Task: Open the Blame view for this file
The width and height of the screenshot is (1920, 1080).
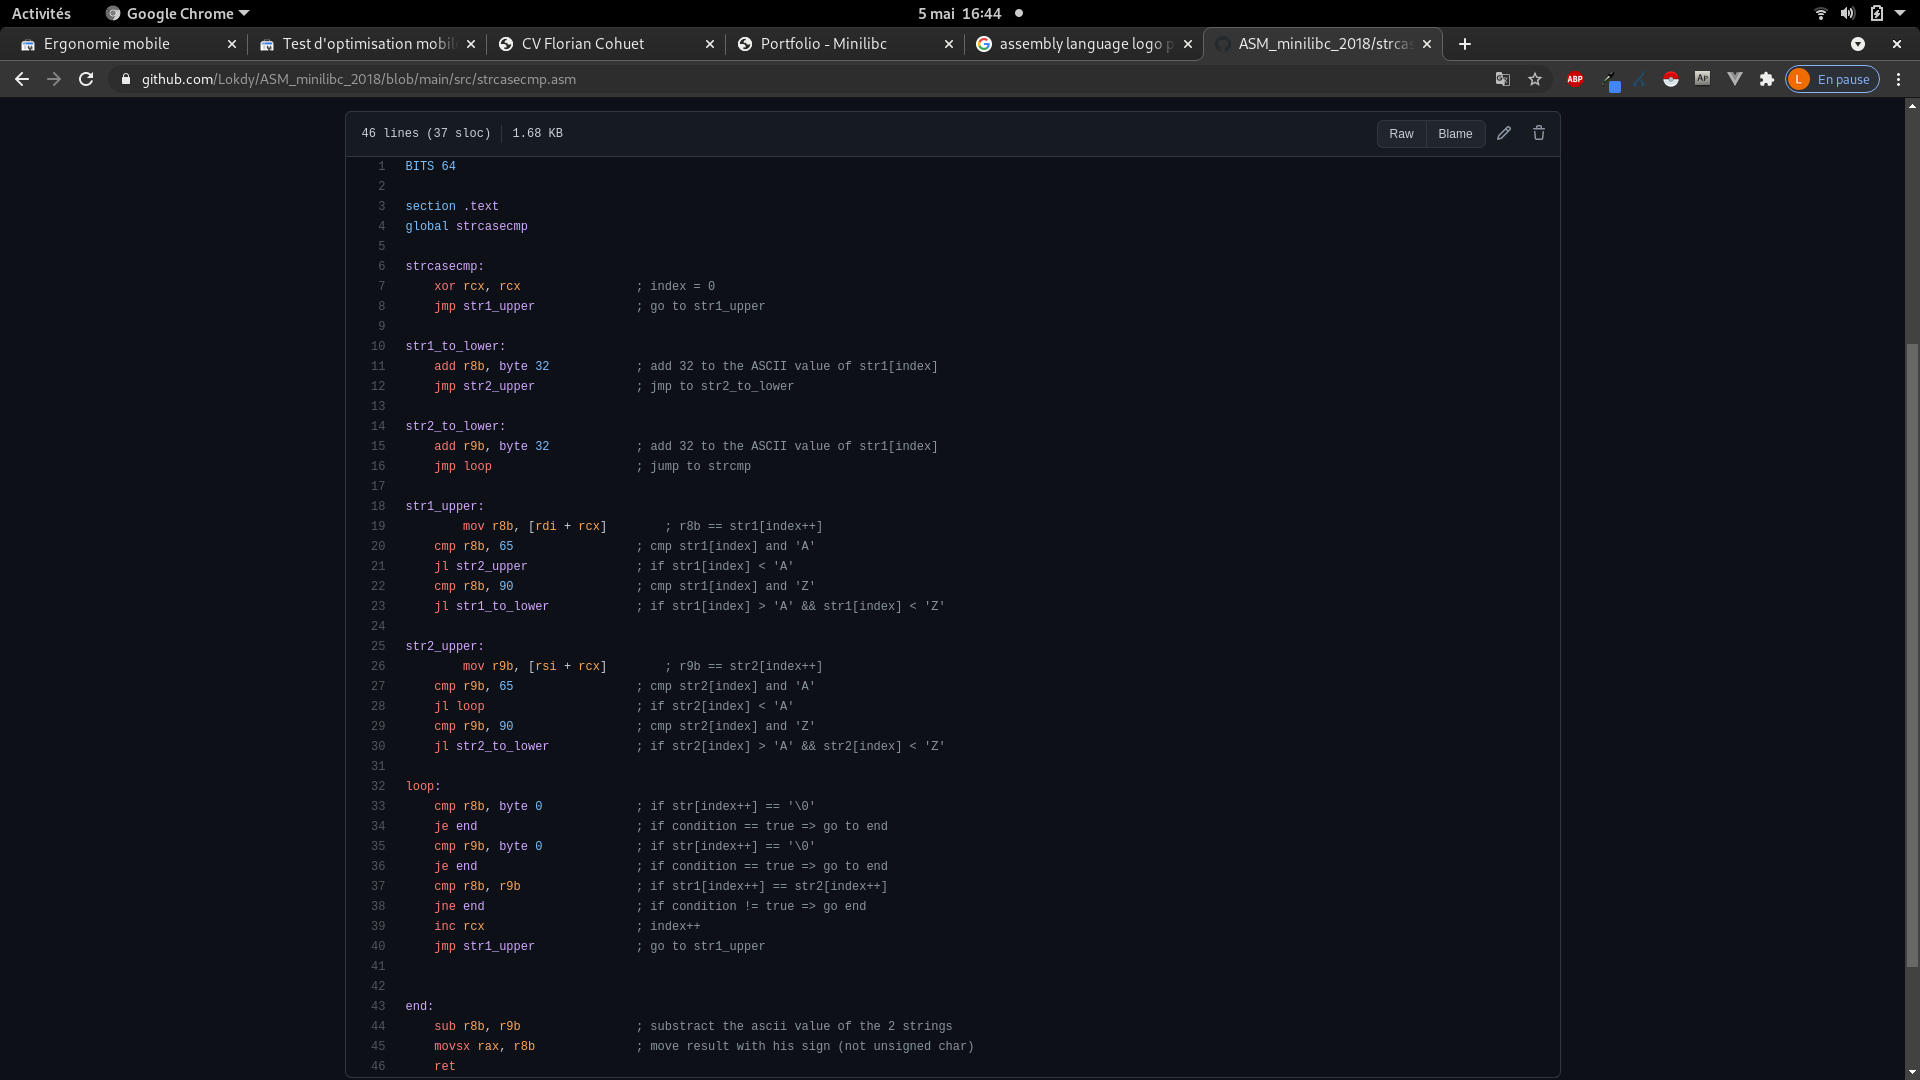Action: pos(1455,134)
